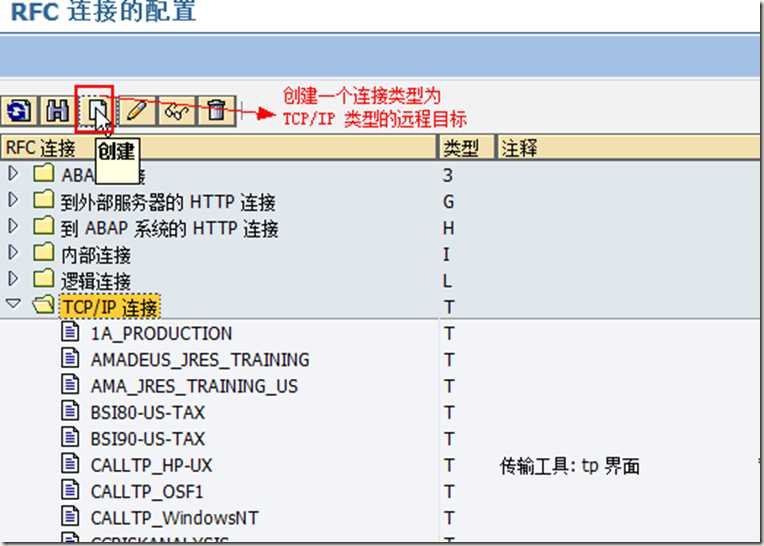This screenshot has height=546, width=764.
Task: Collapse the TCP/IP 连接 node
Action: click(13, 304)
